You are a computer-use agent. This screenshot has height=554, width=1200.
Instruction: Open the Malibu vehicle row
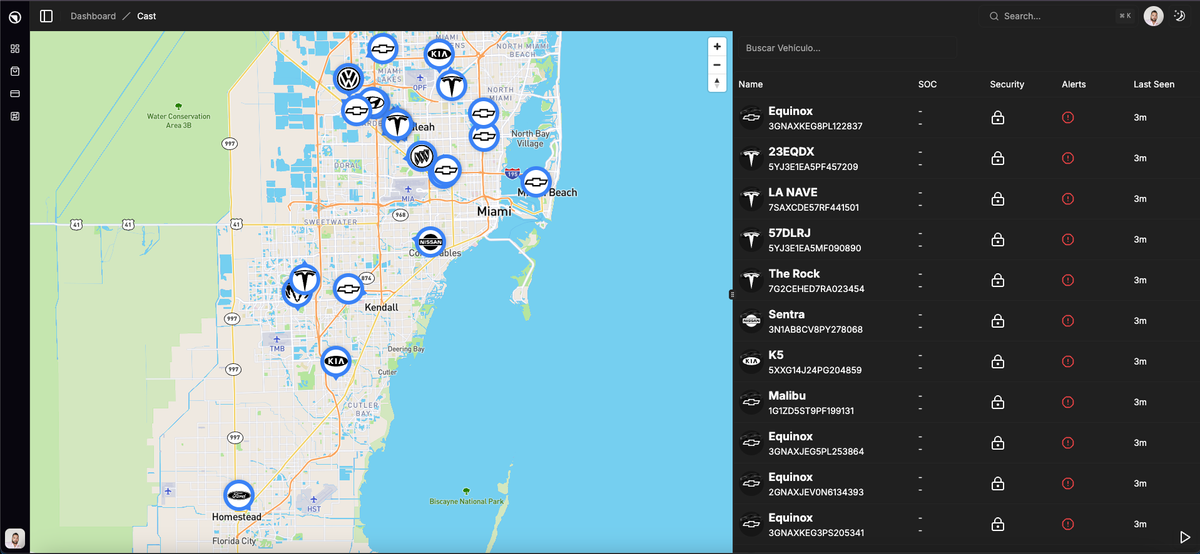(966, 403)
